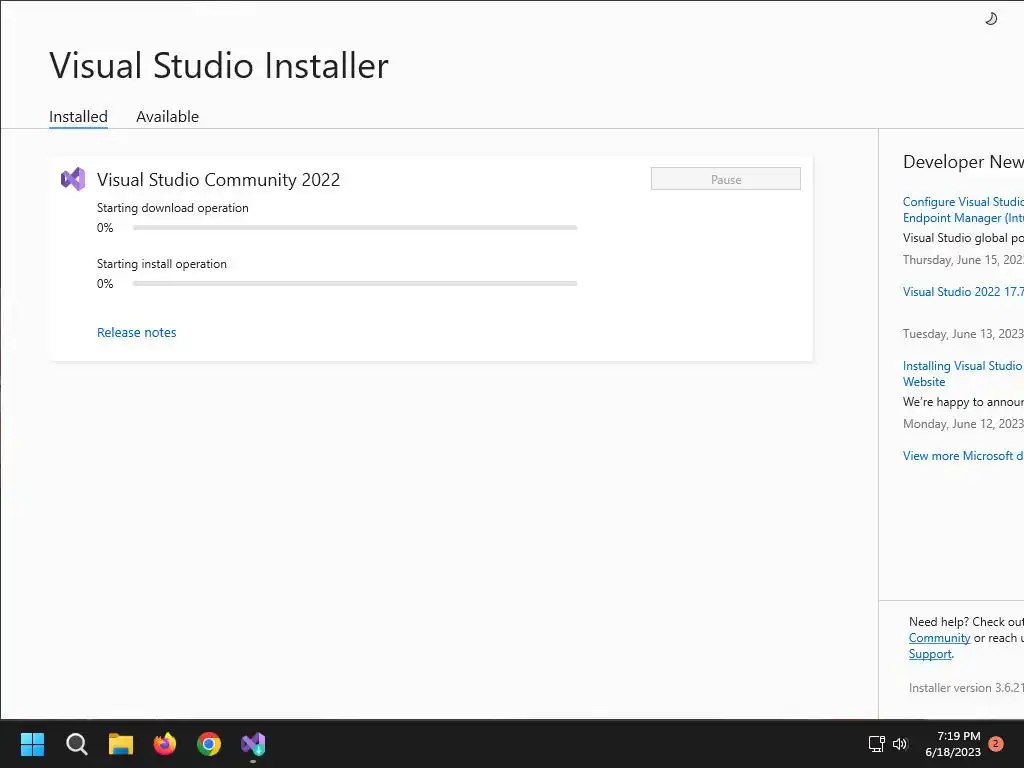Open the Release notes link
The height and width of the screenshot is (768, 1024).
coord(136,332)
